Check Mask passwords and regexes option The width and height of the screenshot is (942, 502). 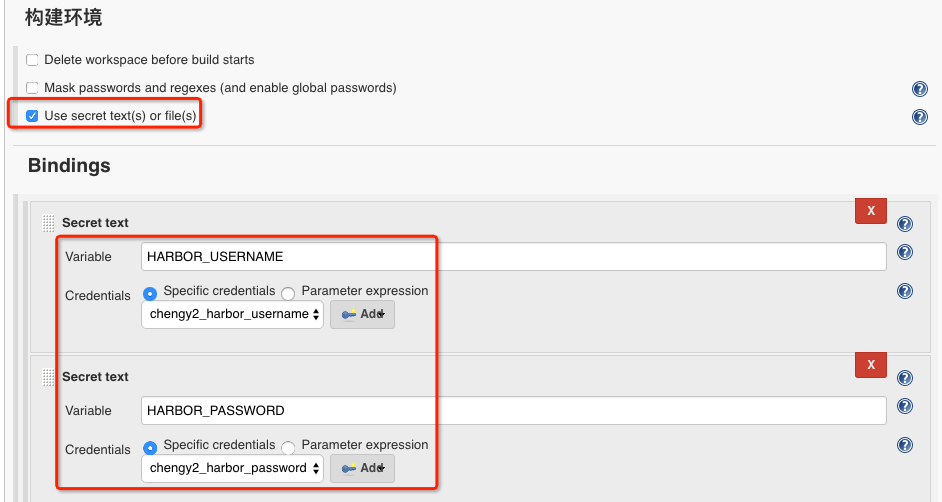pyautogui.click(x=33, y=88)
